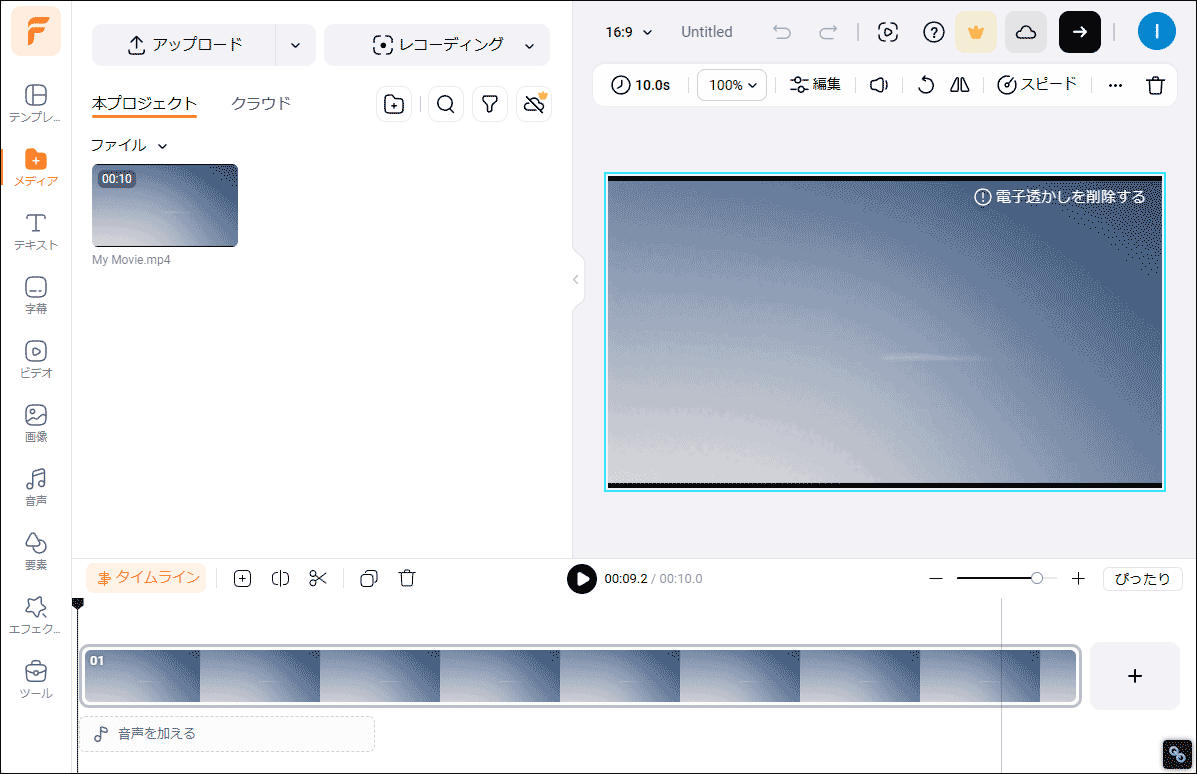Zoom in the timeline with plus

coord(1078,579)
